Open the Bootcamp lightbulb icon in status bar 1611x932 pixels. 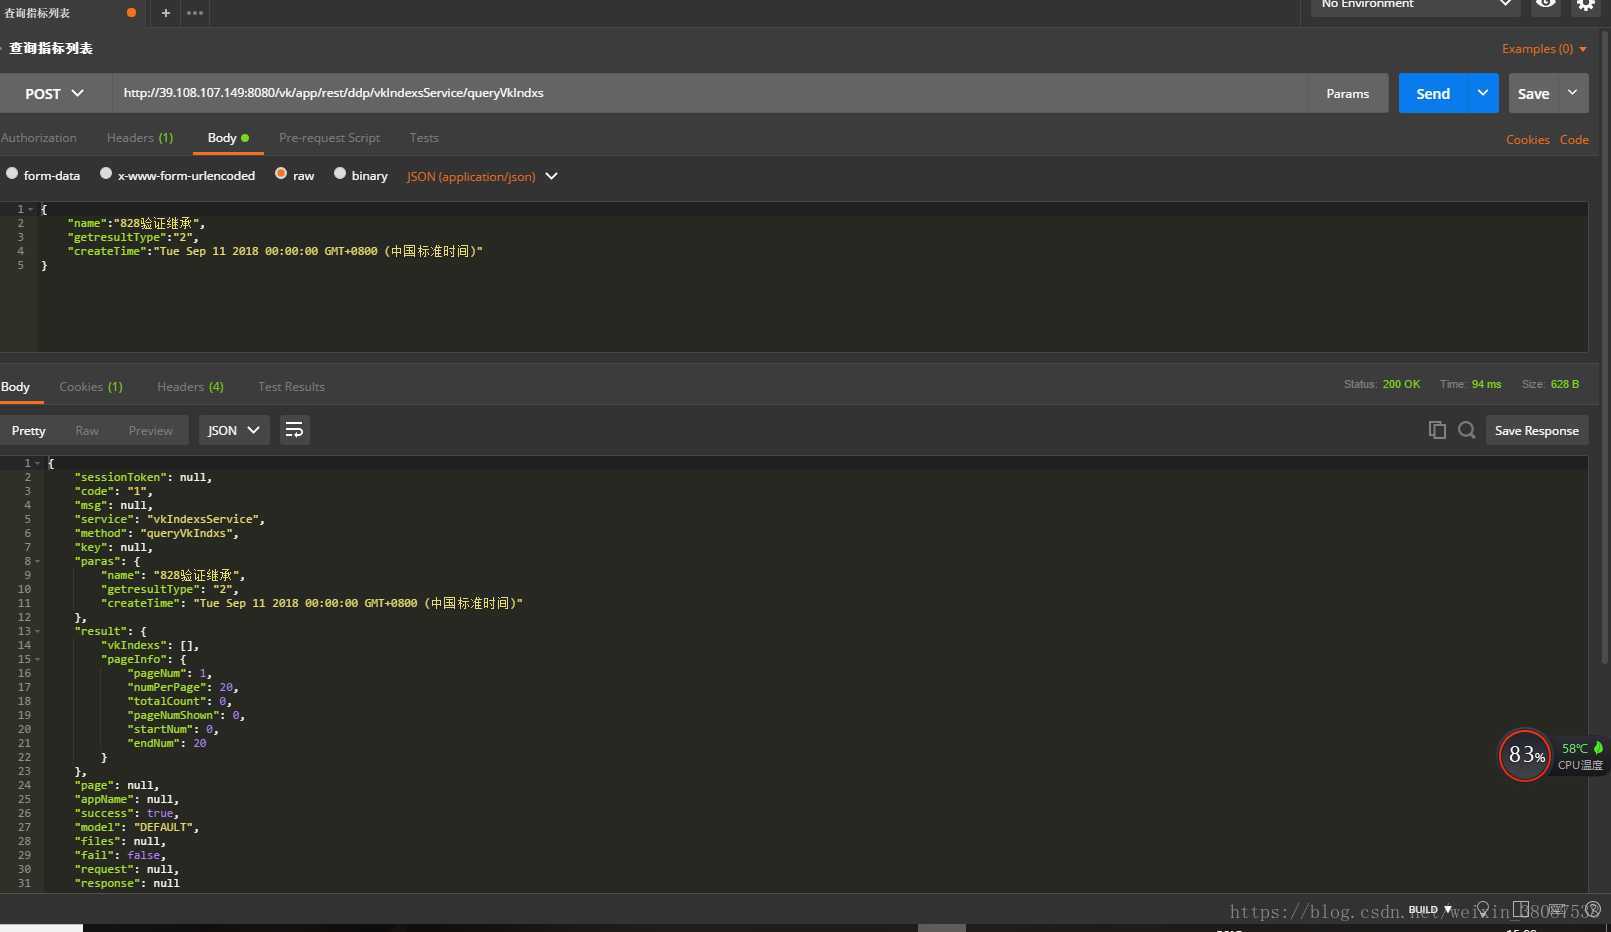pyautogui.click(x=1483, y=908)
